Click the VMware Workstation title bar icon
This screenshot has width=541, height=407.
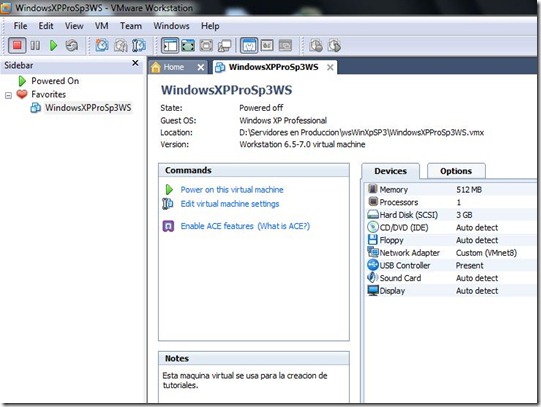tap(6, 7)
